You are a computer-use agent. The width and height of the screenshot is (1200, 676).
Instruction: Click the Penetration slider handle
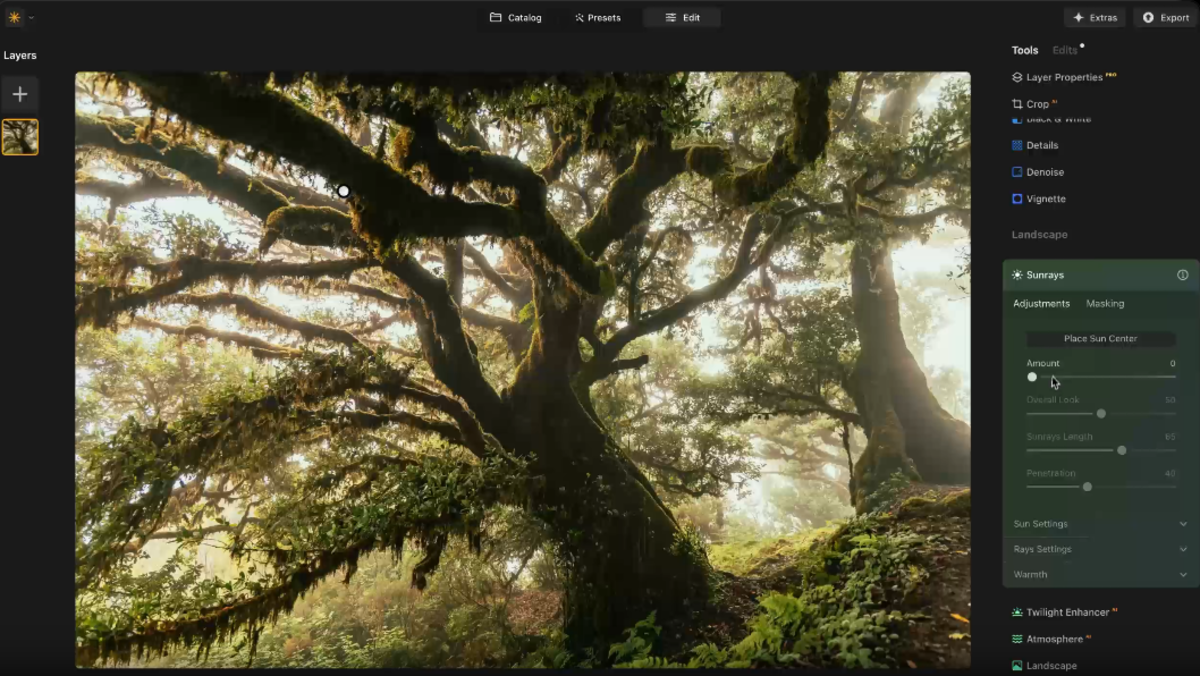[x=1087, y=487]
